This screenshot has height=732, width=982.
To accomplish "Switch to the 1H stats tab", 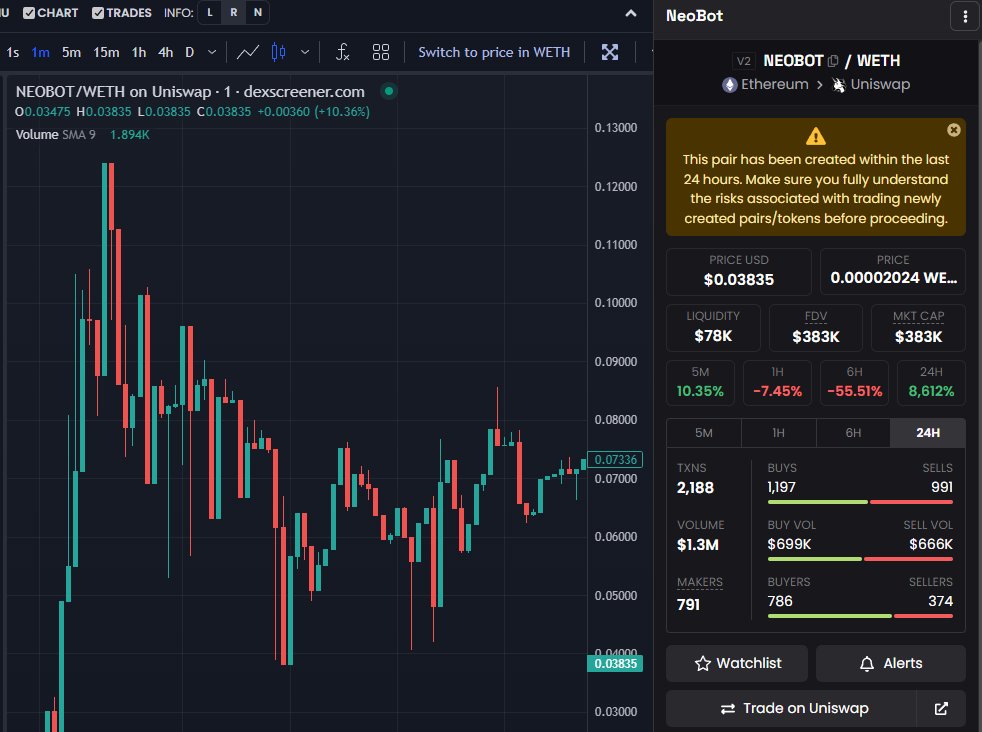I will (x=778, y=433).
